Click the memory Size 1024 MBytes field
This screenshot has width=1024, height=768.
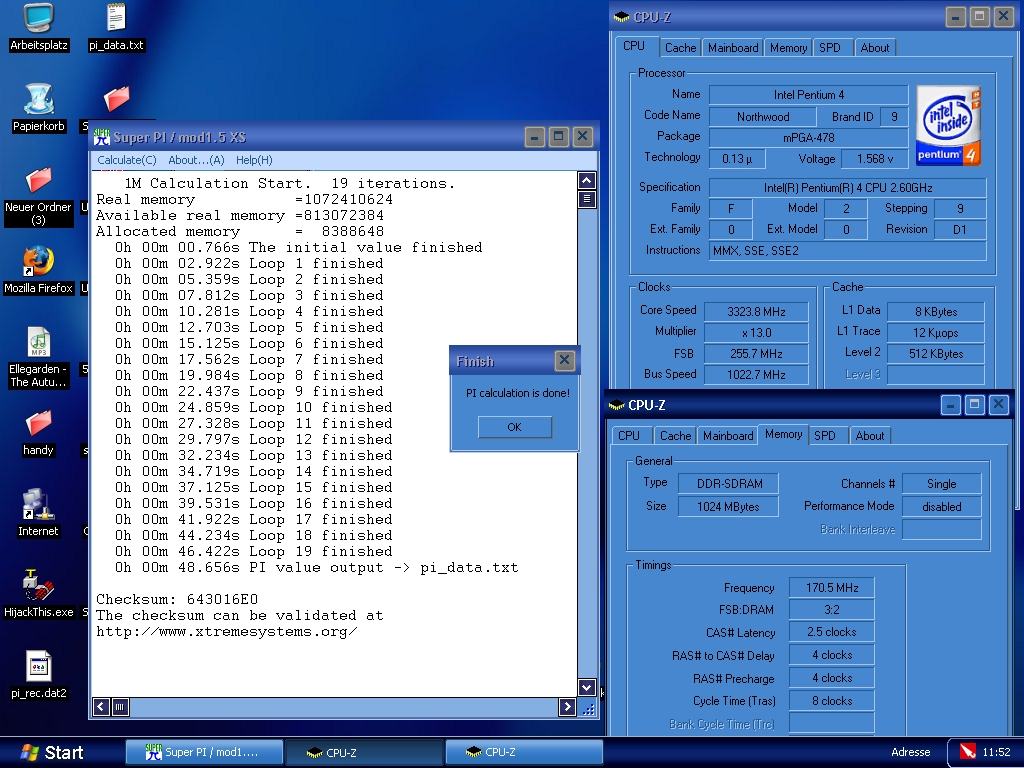(x=729, y=507)
